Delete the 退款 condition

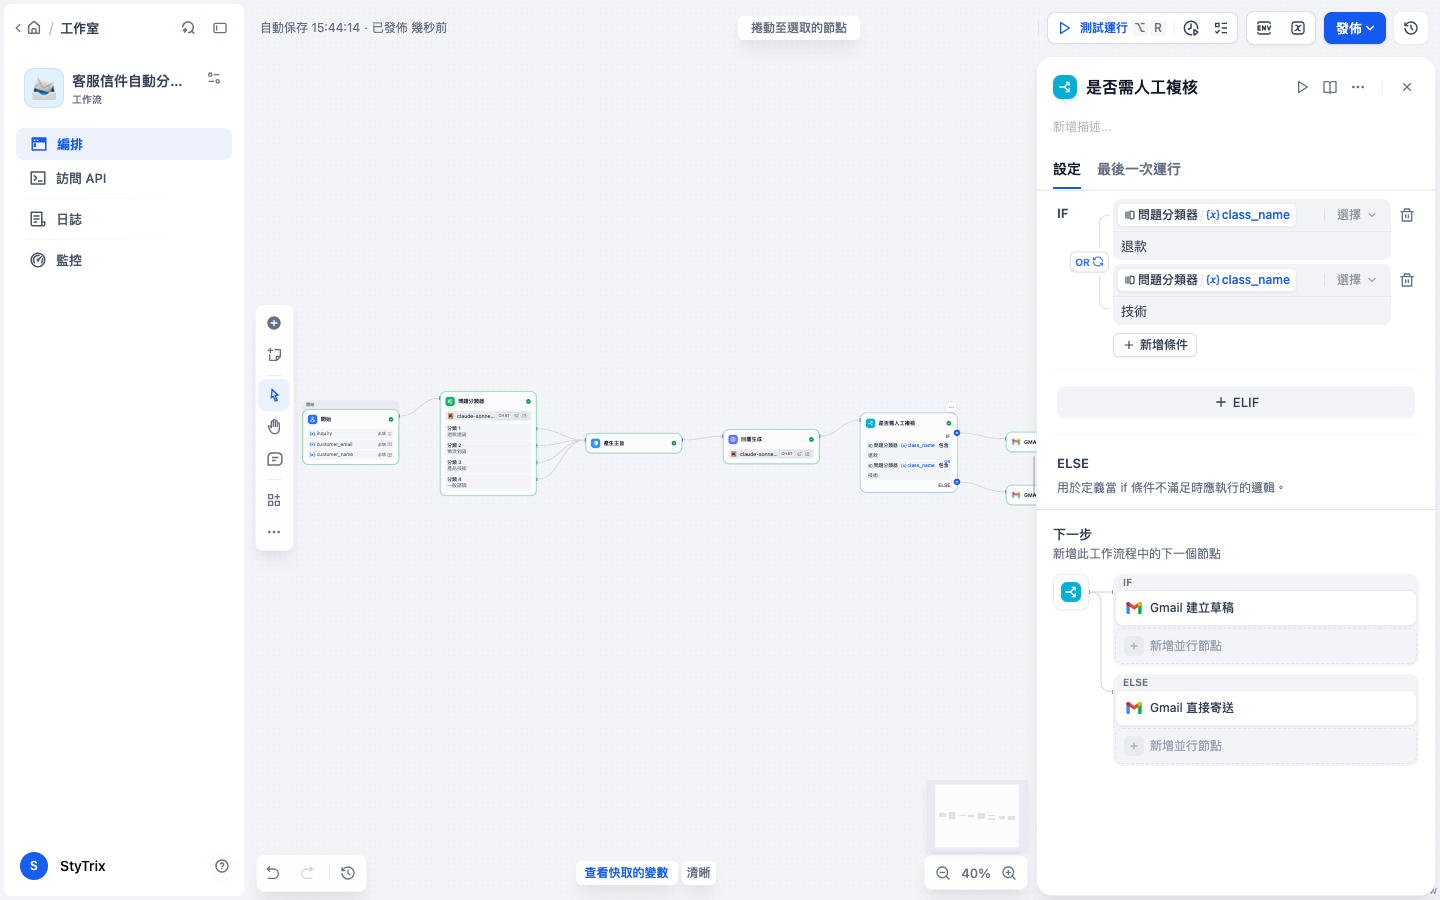coord(1407,215)
